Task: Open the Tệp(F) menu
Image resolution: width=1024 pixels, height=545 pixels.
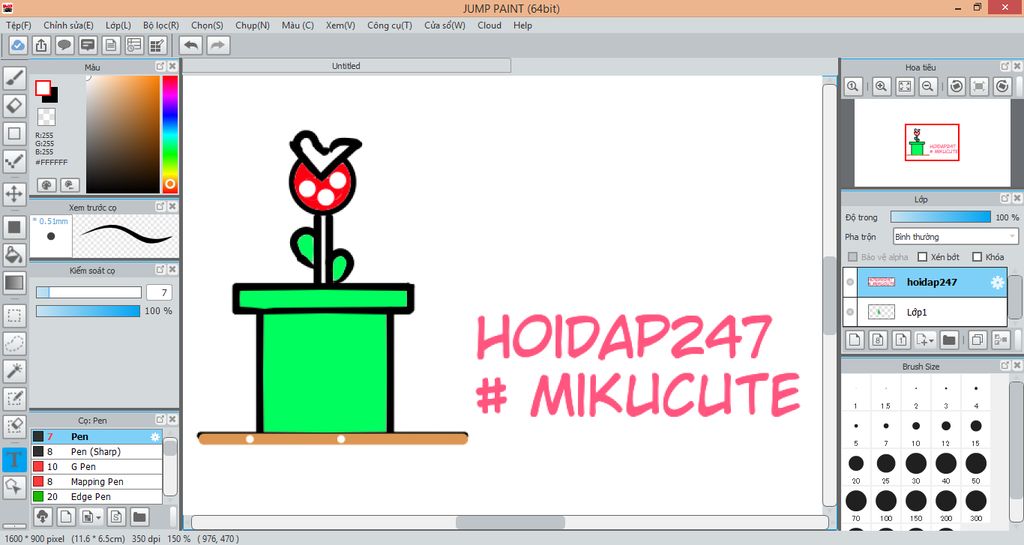Action: pos(18,25)
